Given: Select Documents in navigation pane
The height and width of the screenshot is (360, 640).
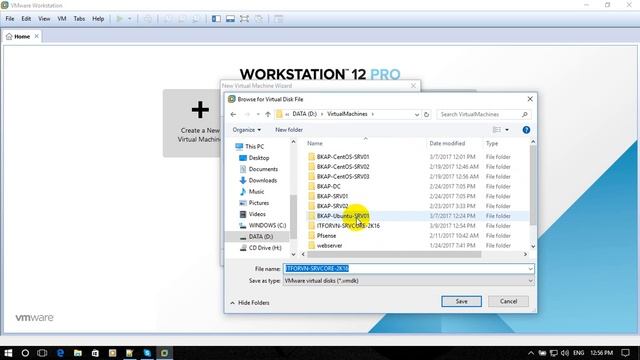Looking at the screenshot, I should (263, 169).
